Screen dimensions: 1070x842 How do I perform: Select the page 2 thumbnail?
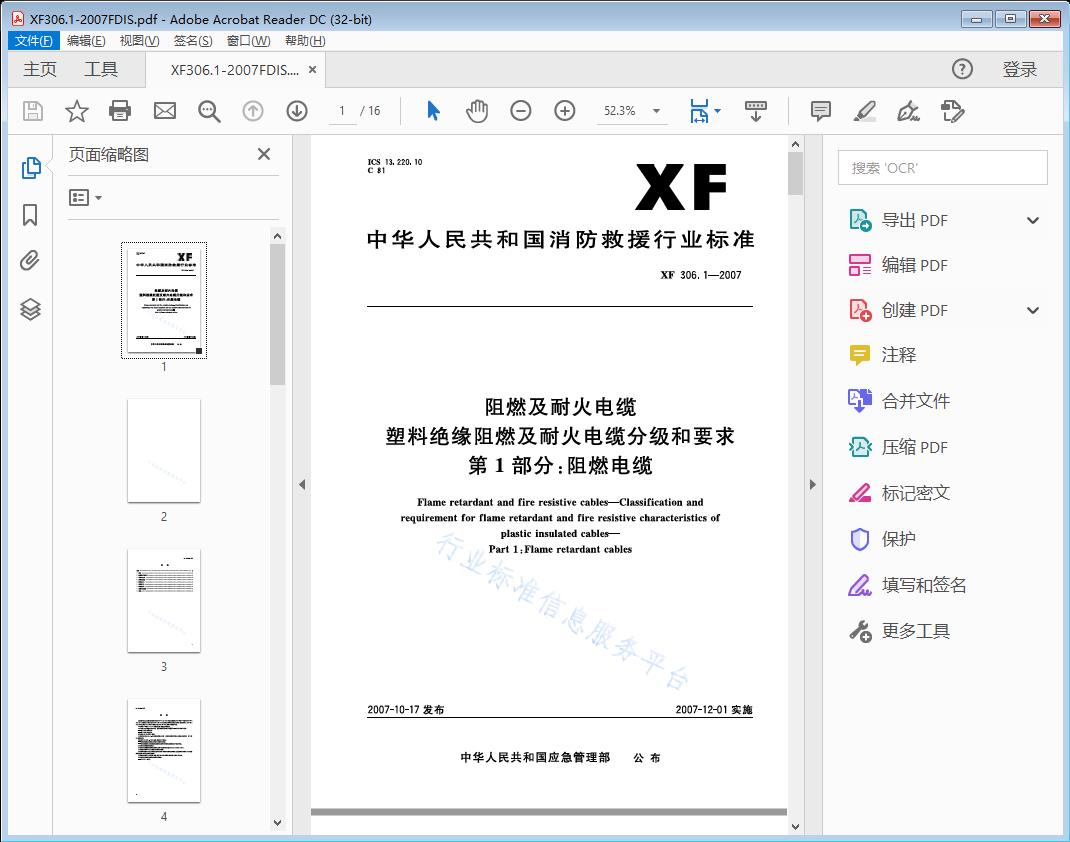[x=163, y=450]
